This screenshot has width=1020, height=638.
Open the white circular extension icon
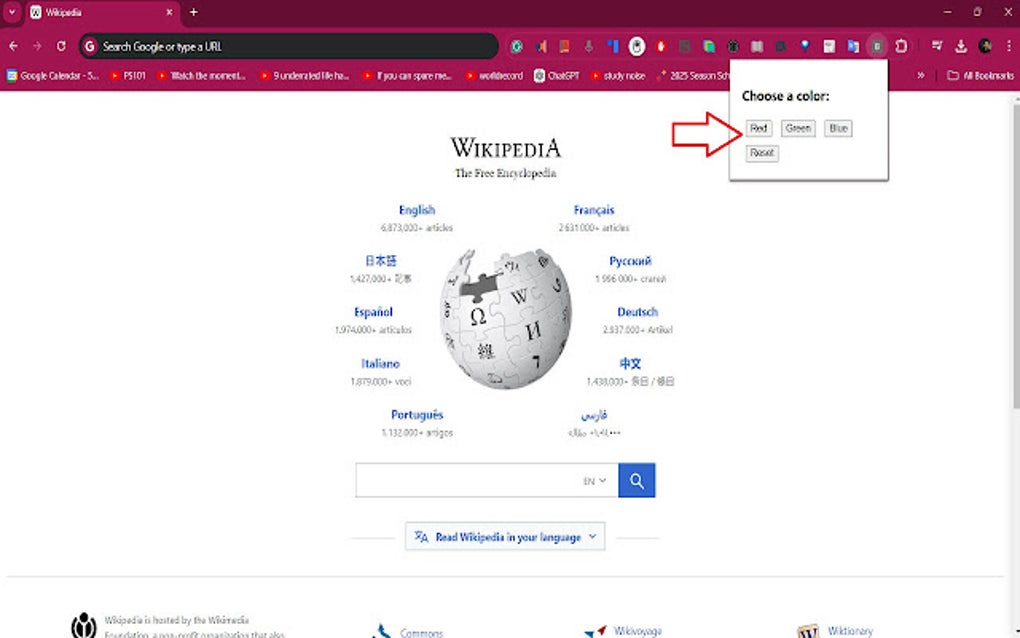click(637, 46)
